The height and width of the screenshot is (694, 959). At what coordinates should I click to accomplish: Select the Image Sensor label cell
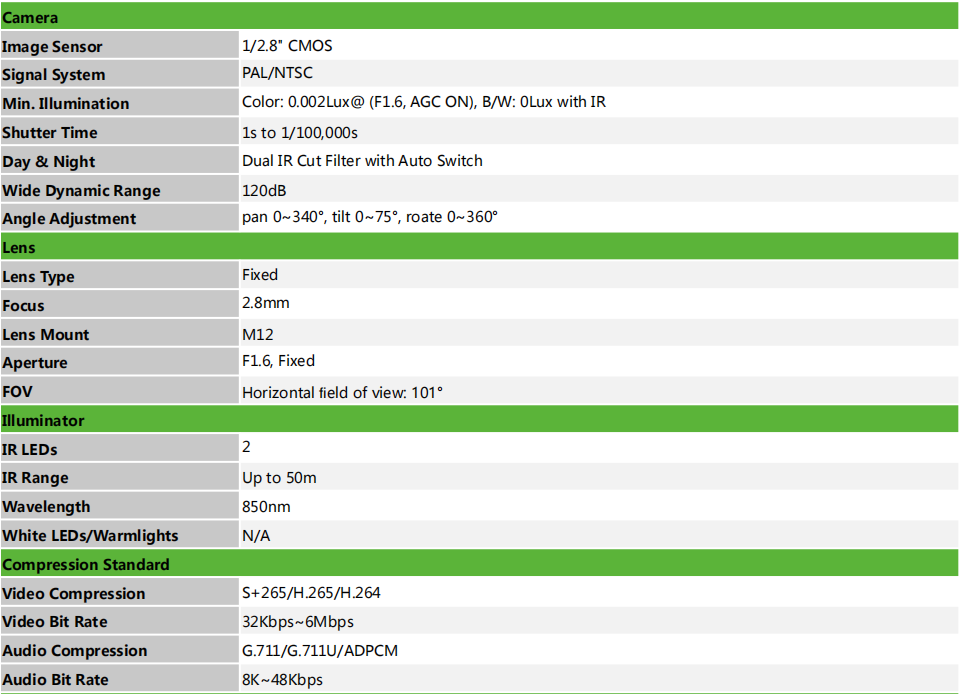click(120, 45)
